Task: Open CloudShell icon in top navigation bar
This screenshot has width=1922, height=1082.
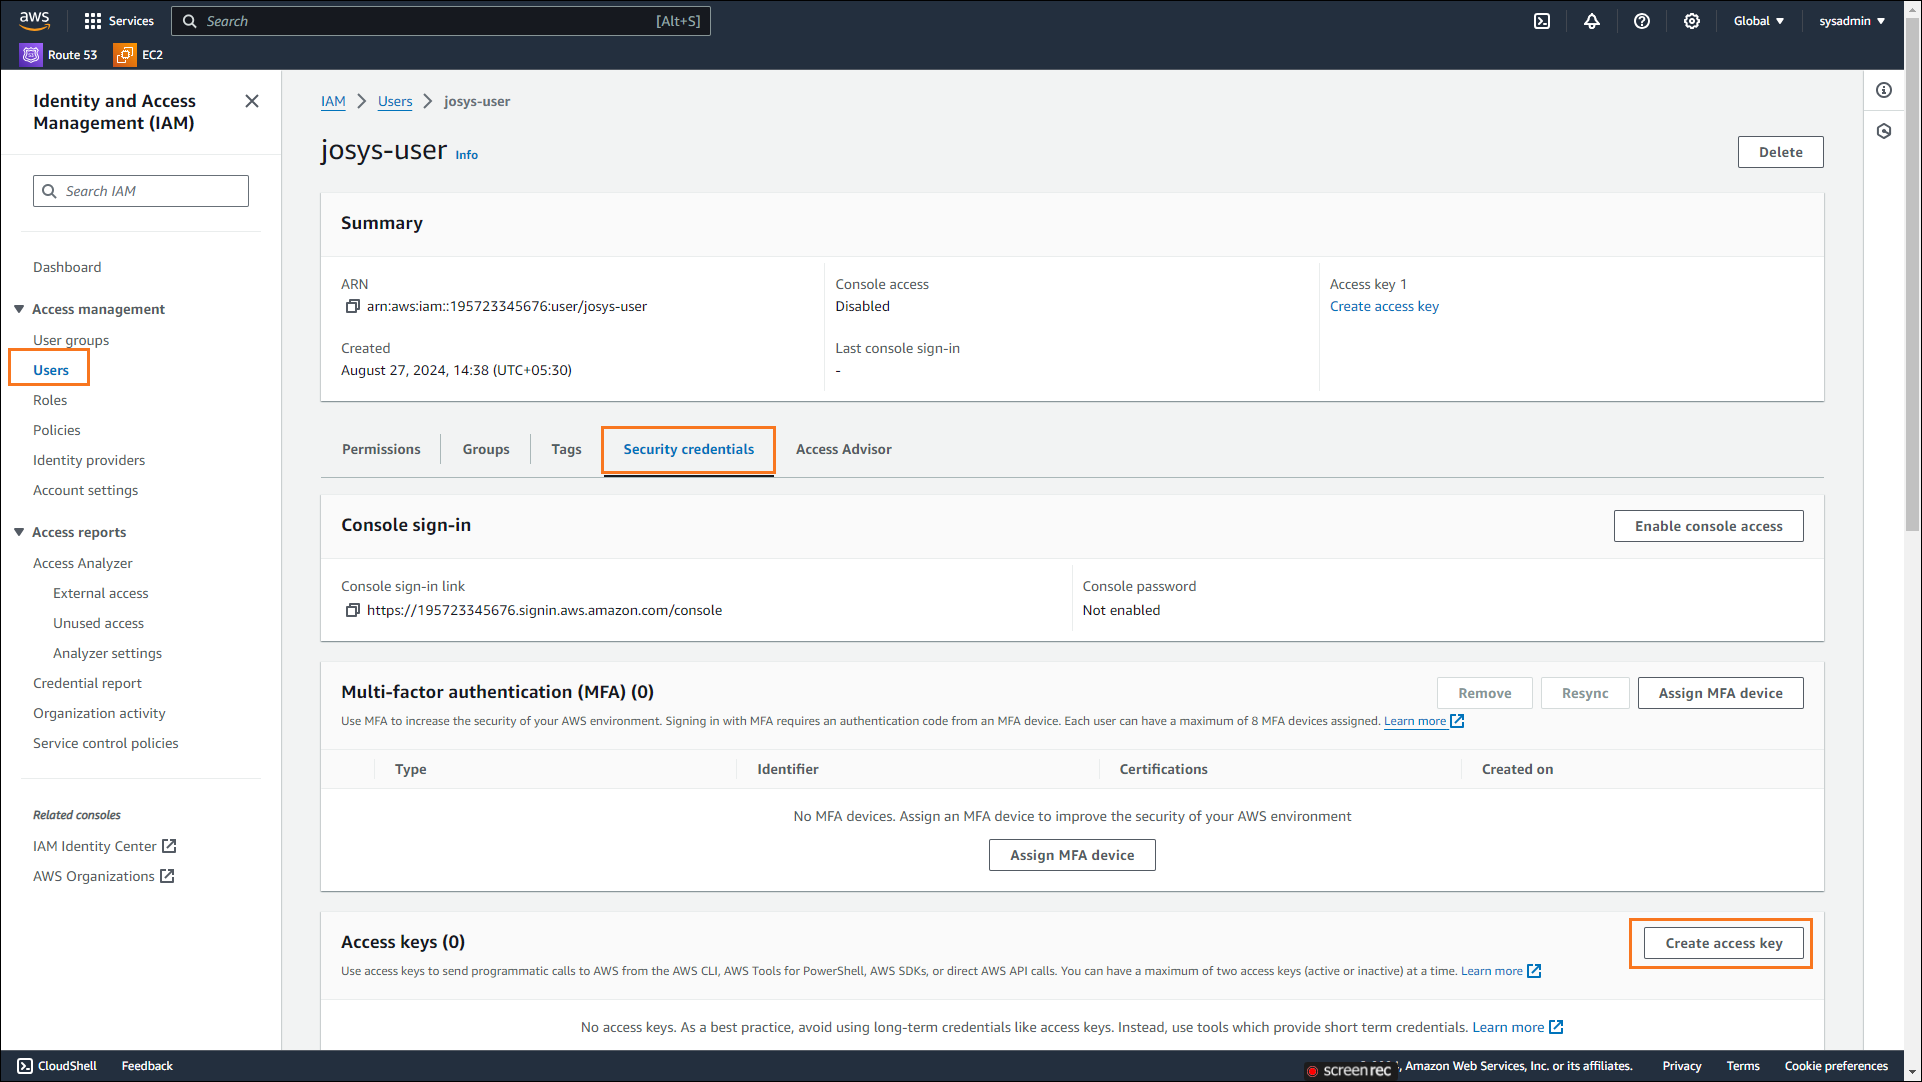Action: pyautogui.click(x=1542, y=21)
